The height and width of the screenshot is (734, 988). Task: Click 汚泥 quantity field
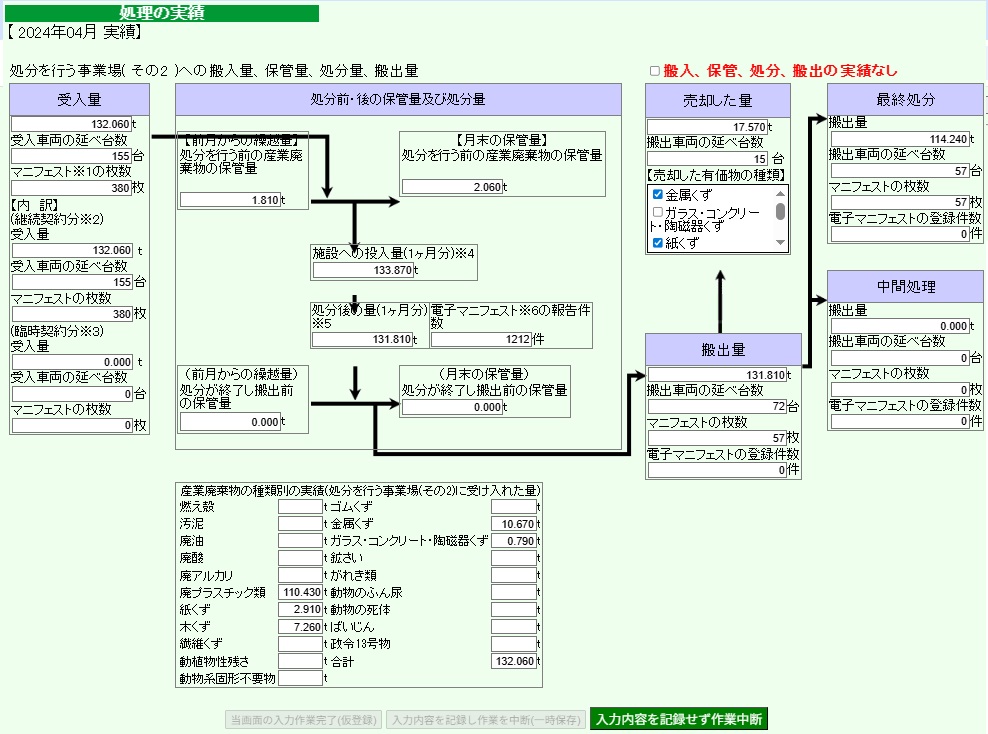(x=301, y=523)
